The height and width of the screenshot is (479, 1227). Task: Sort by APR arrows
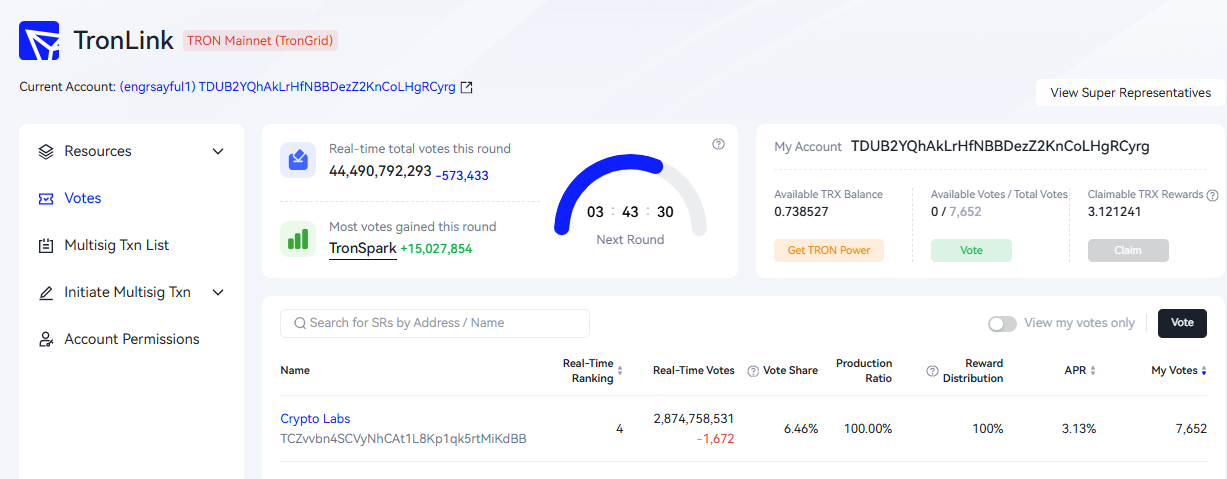coord(1092,371)
